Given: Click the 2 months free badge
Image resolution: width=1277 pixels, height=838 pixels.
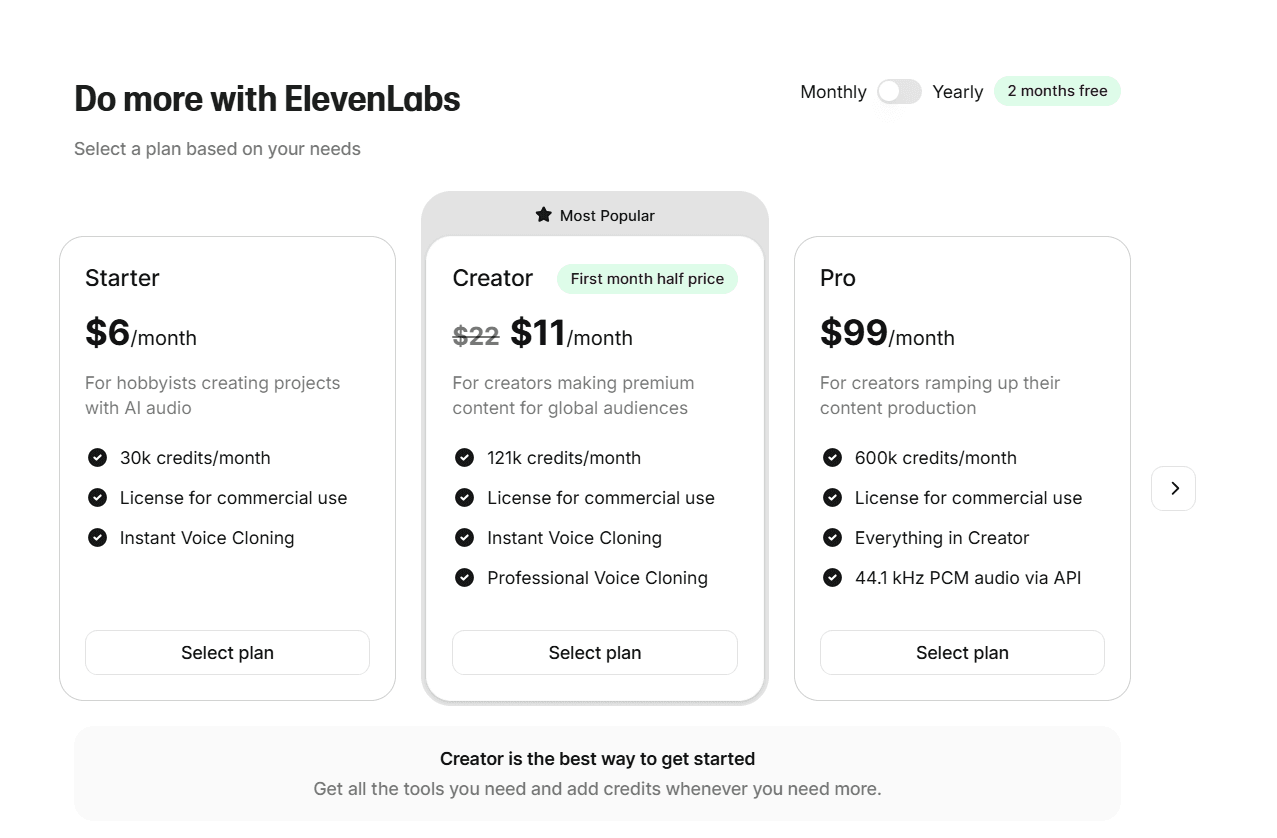Looking at the screenshot, I should point(1057,91).
